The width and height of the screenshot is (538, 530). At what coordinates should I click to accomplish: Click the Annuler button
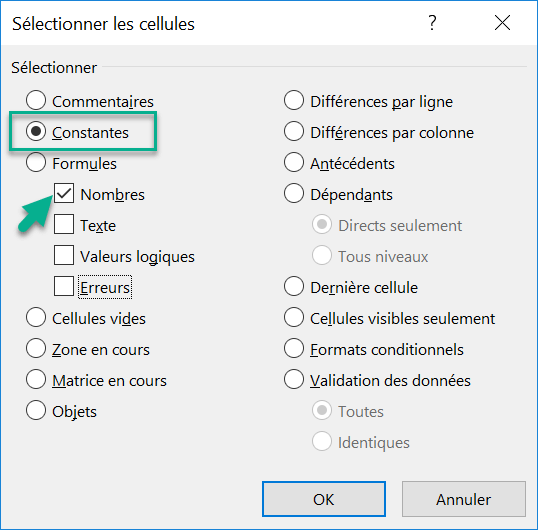[x=464, y=499]
